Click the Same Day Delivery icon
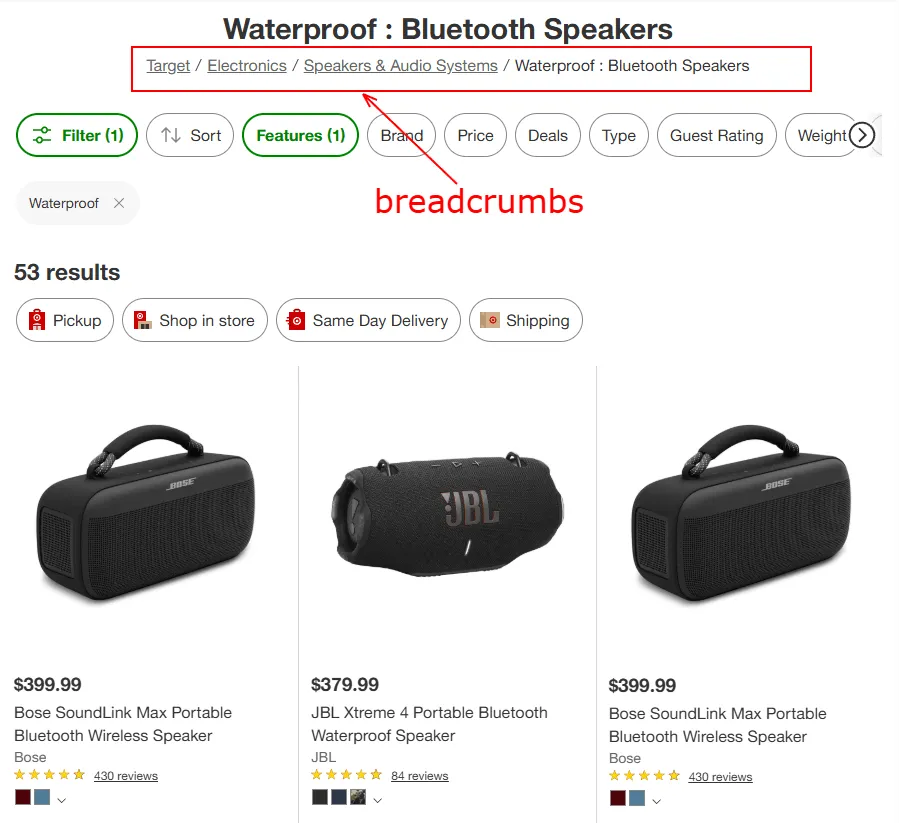 pos(296,320)
